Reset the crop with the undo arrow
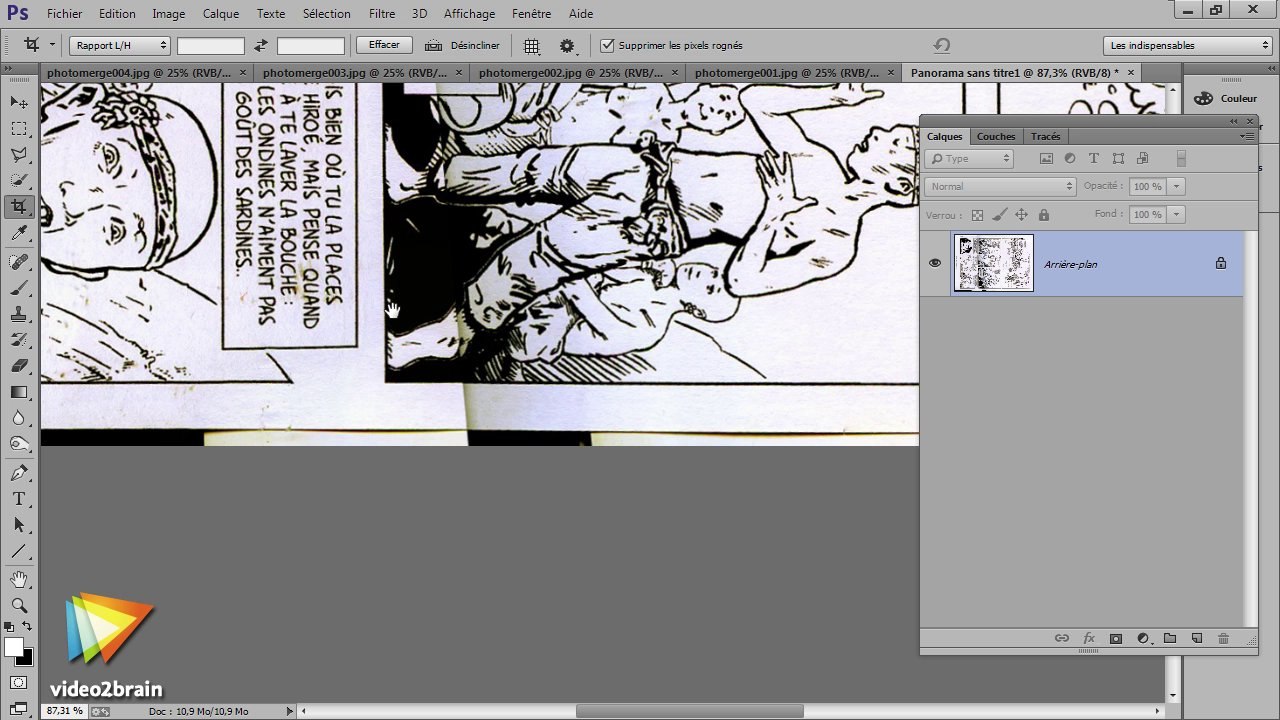 (941, 45)
